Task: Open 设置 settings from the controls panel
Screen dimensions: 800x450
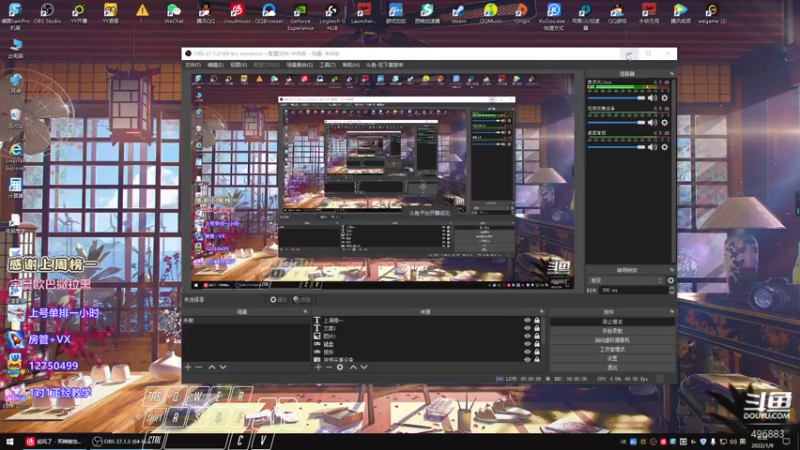Action: pos(612,358)
